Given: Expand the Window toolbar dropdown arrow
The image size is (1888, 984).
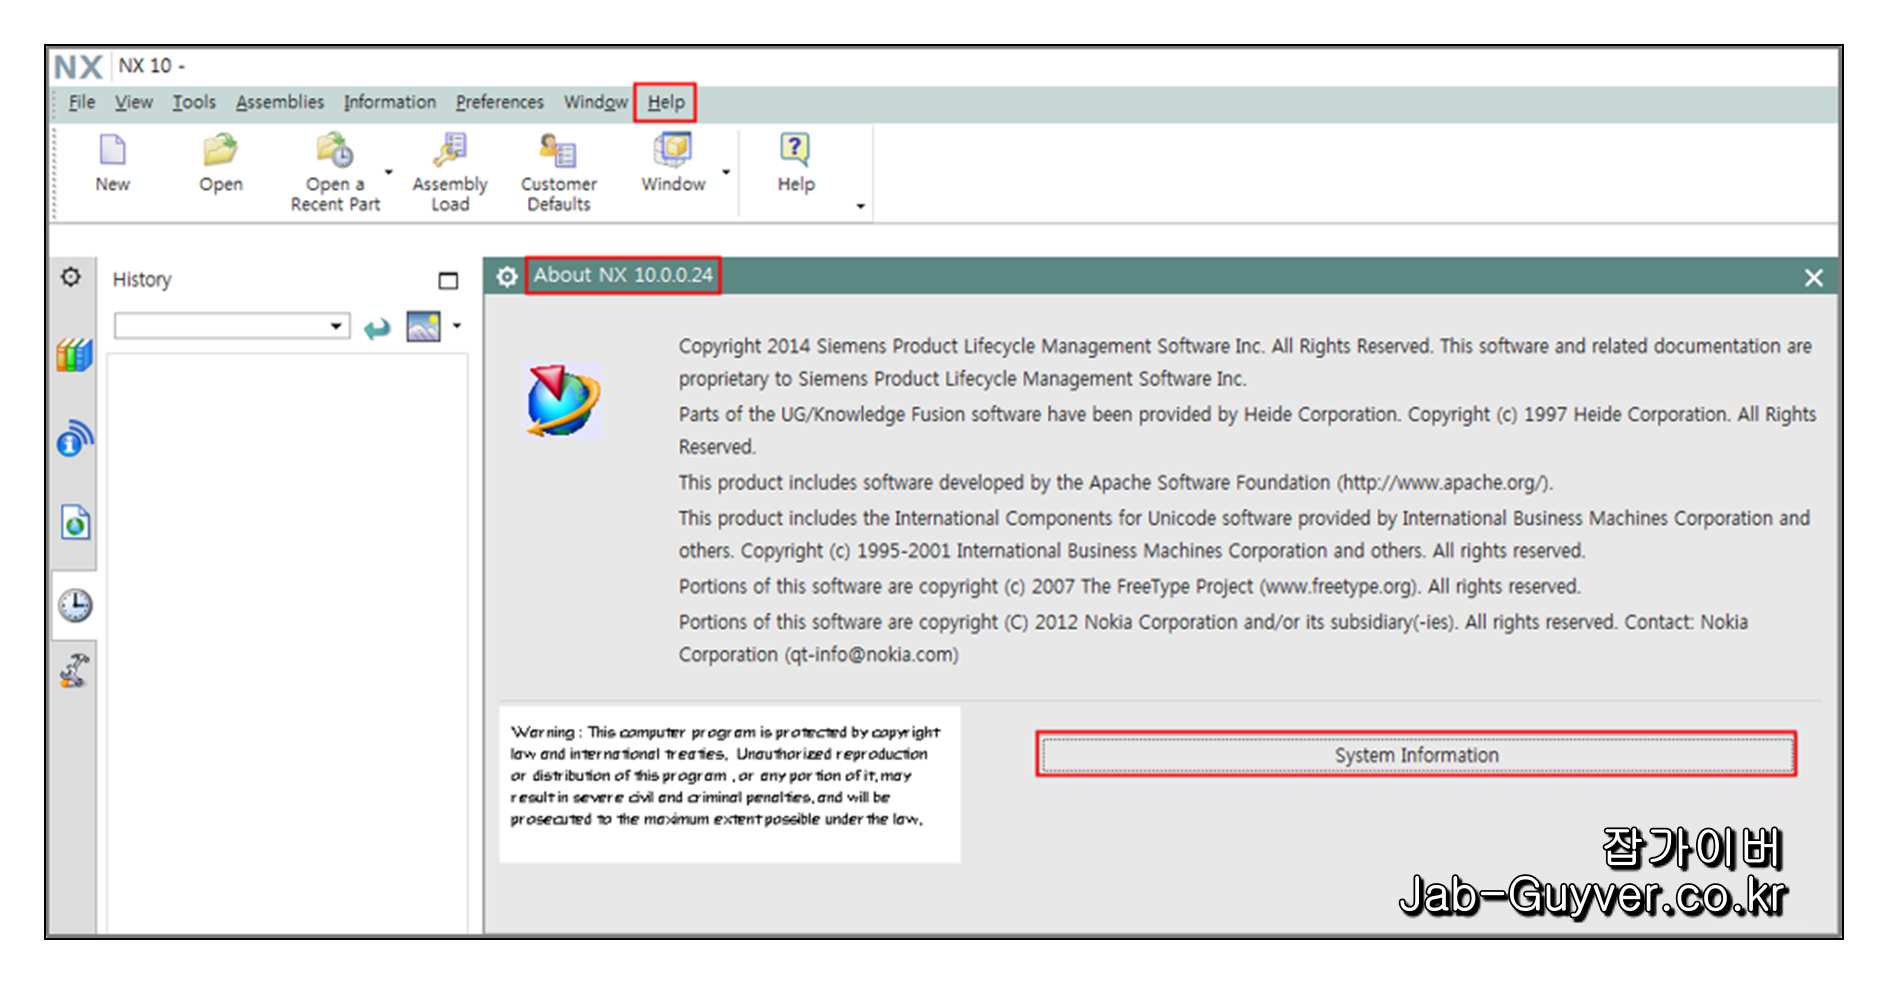Looking at the screenshot, I should [x=726, y=172].
